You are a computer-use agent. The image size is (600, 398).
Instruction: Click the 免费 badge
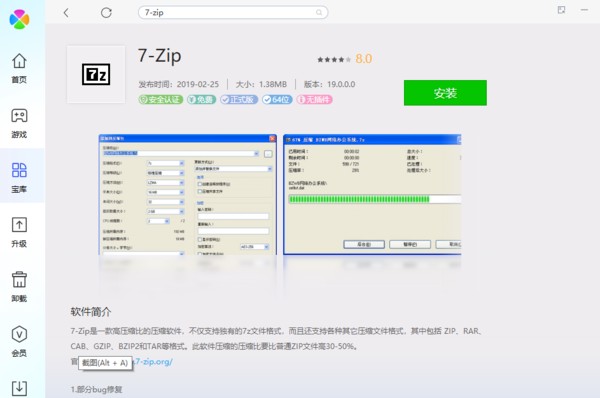click(x=201, y=100)
